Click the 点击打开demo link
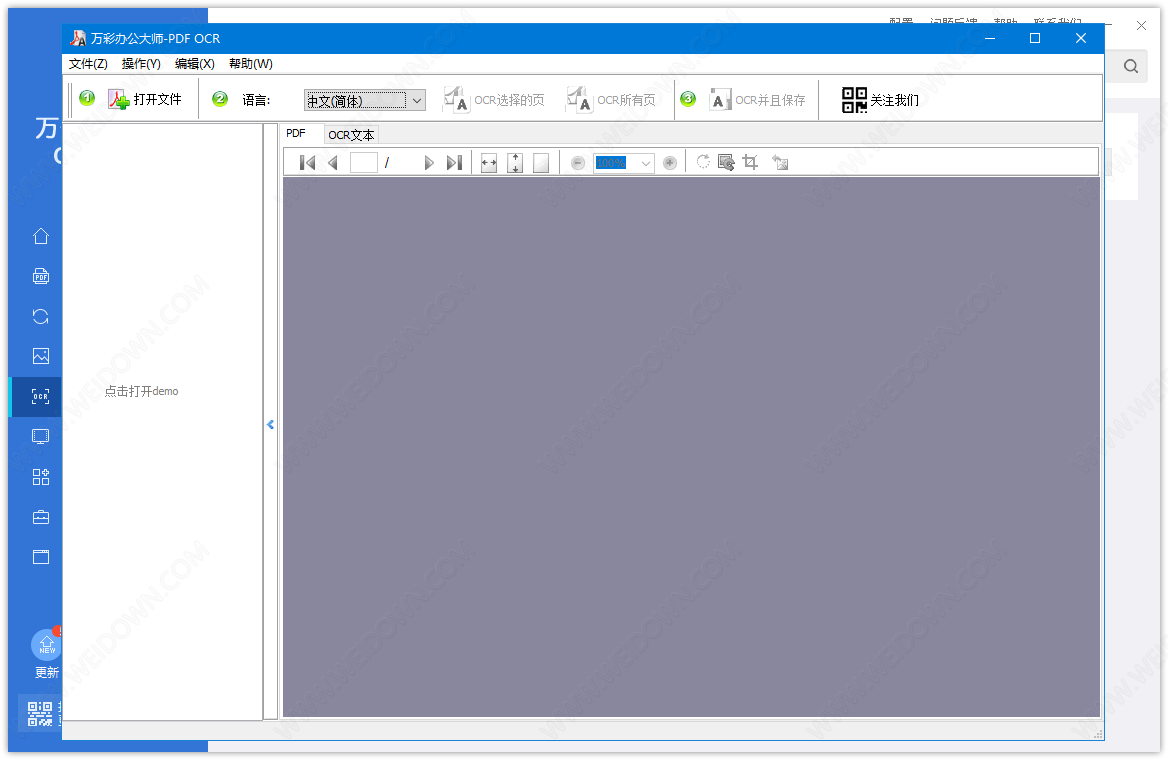This screenshot has width=1168, height=760. (141, 391)
